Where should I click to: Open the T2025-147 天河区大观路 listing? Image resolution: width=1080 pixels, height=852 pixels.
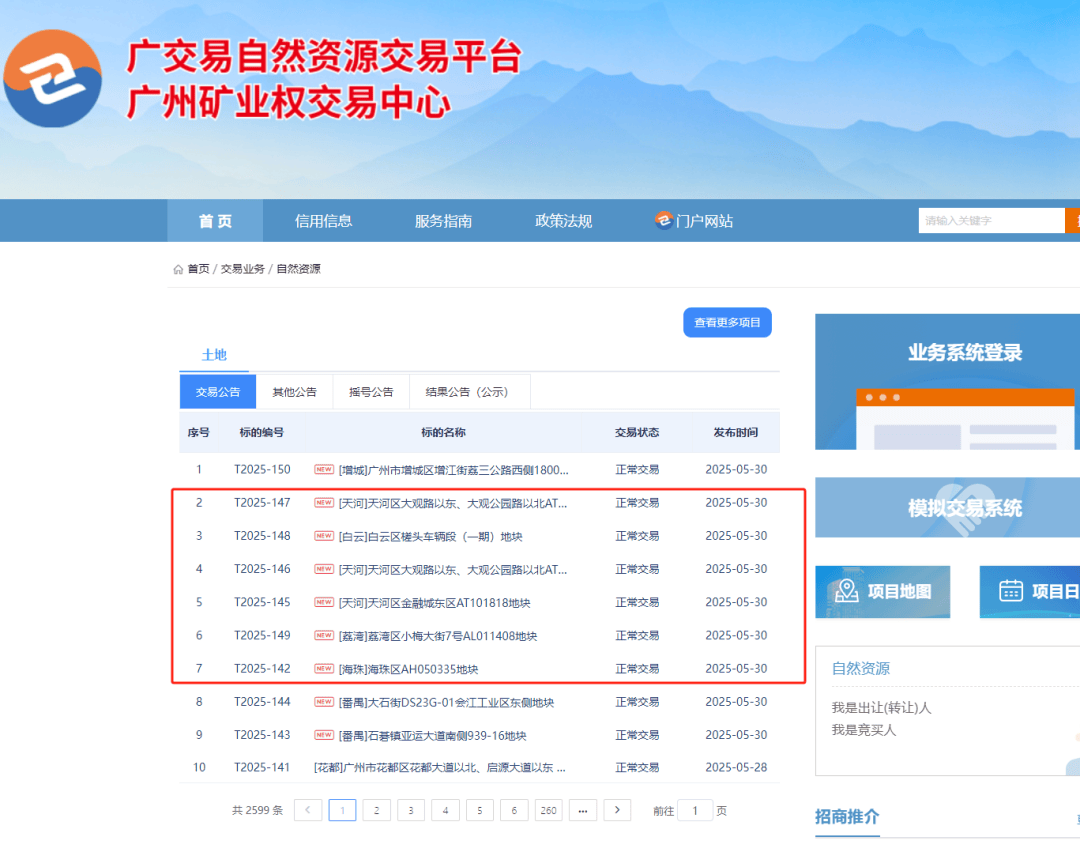pos(453,503)
